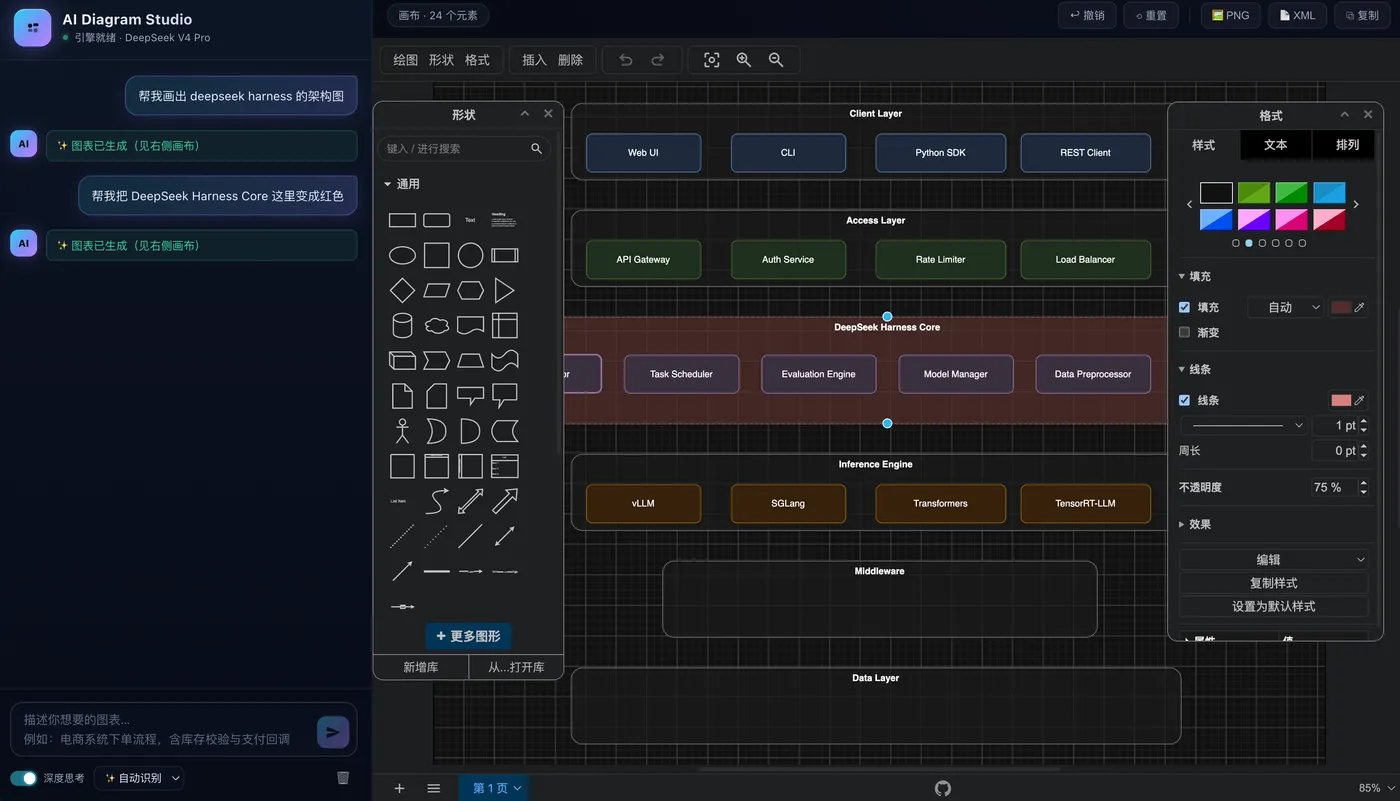Pick the parallelogram shape from the shapes palette
This screenshot has width=1400, height=801.
pyautogui.click(x=437, y=291)
